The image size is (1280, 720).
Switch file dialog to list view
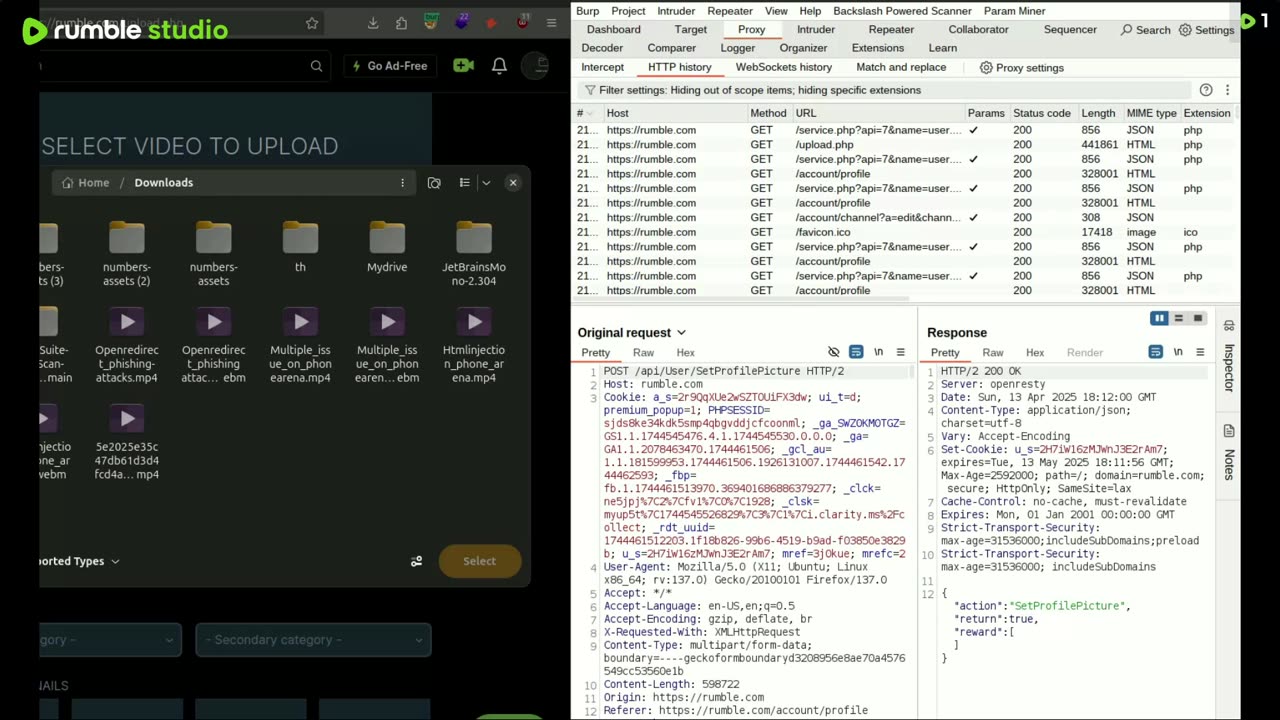[x=464, y=183]
